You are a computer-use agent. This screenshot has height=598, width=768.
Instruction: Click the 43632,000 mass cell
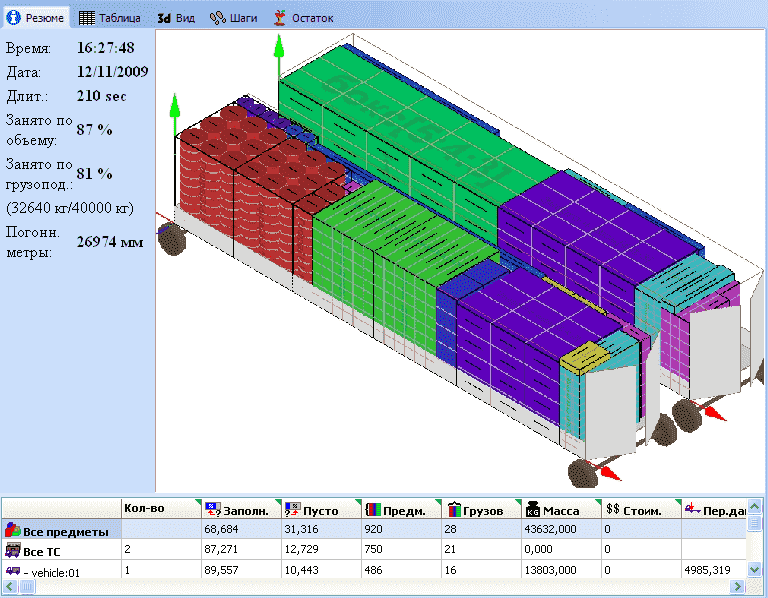[549, 529]
